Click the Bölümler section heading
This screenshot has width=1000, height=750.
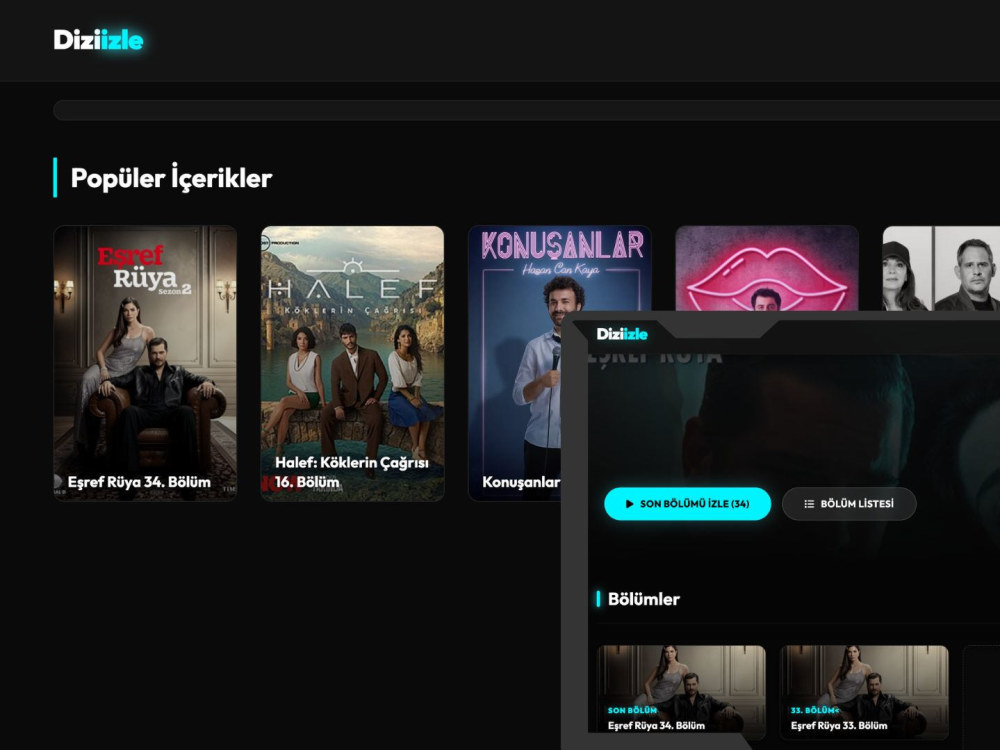(x=643, y=599)
